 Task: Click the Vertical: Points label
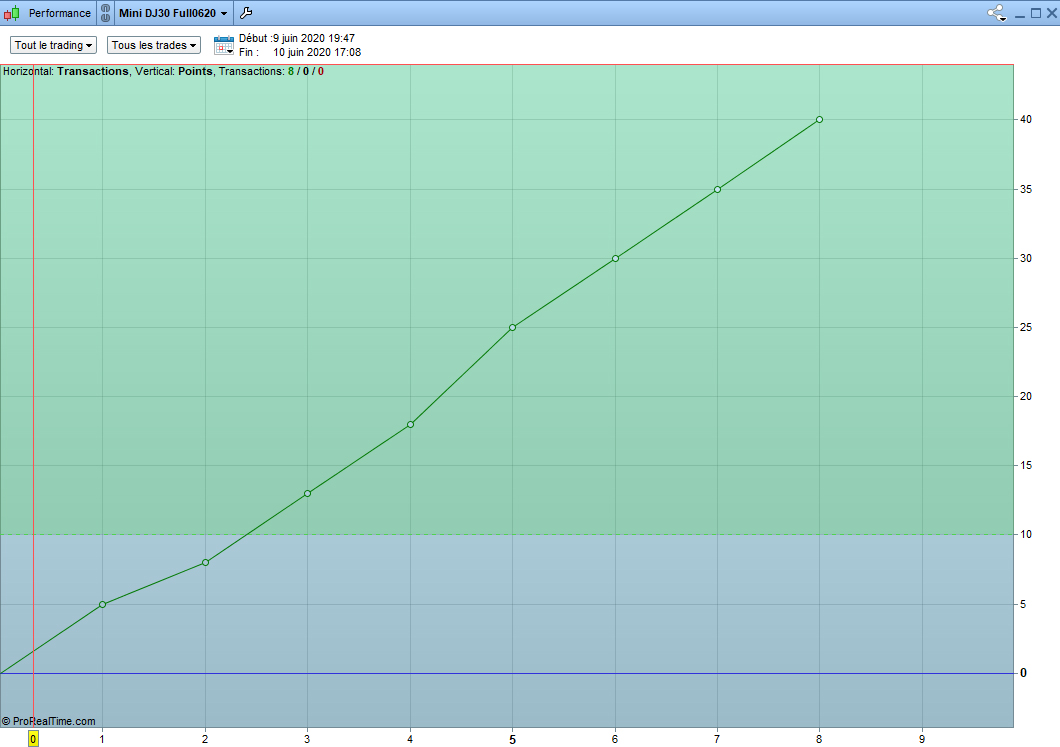174,71
